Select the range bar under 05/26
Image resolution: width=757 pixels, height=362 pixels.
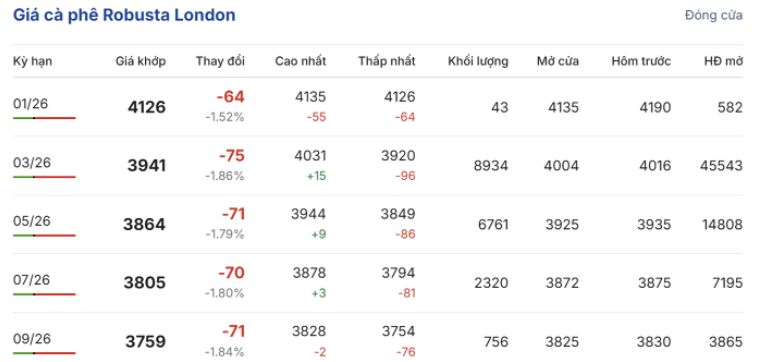point(44,236)
